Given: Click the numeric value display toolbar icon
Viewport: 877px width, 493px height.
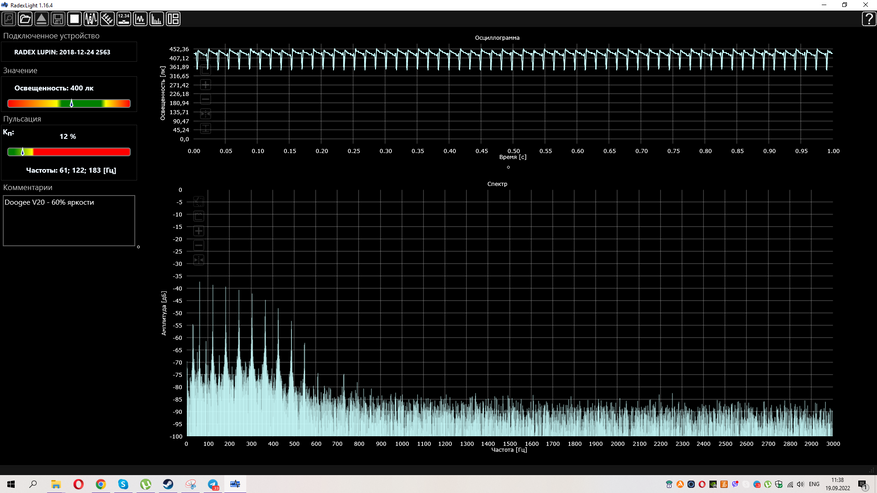Looking at the screenshot, I should [123, 19].
